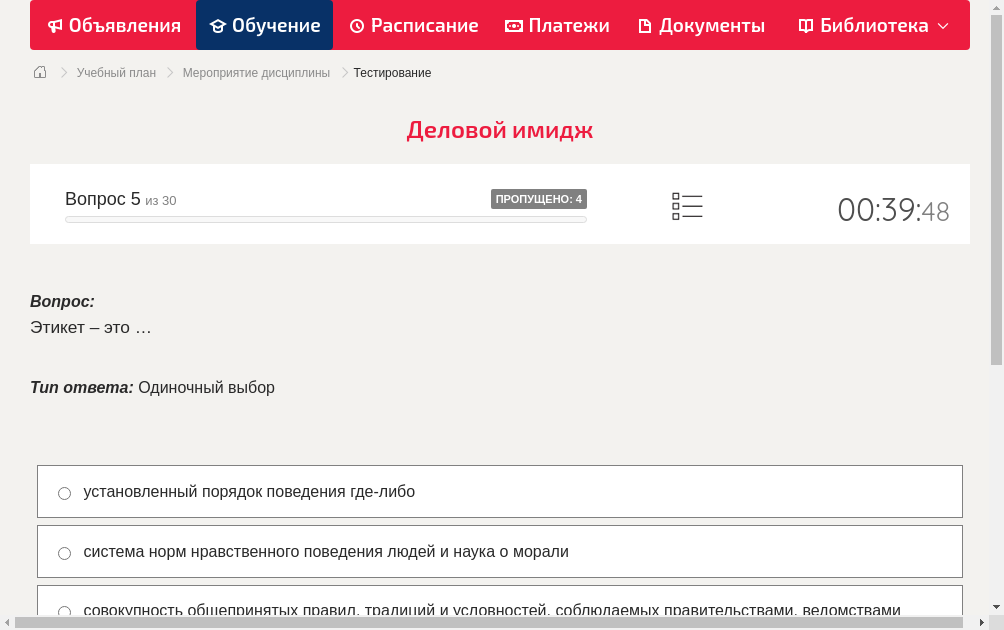Open the Учебный план breadcrumb link

tap(118, 72)
